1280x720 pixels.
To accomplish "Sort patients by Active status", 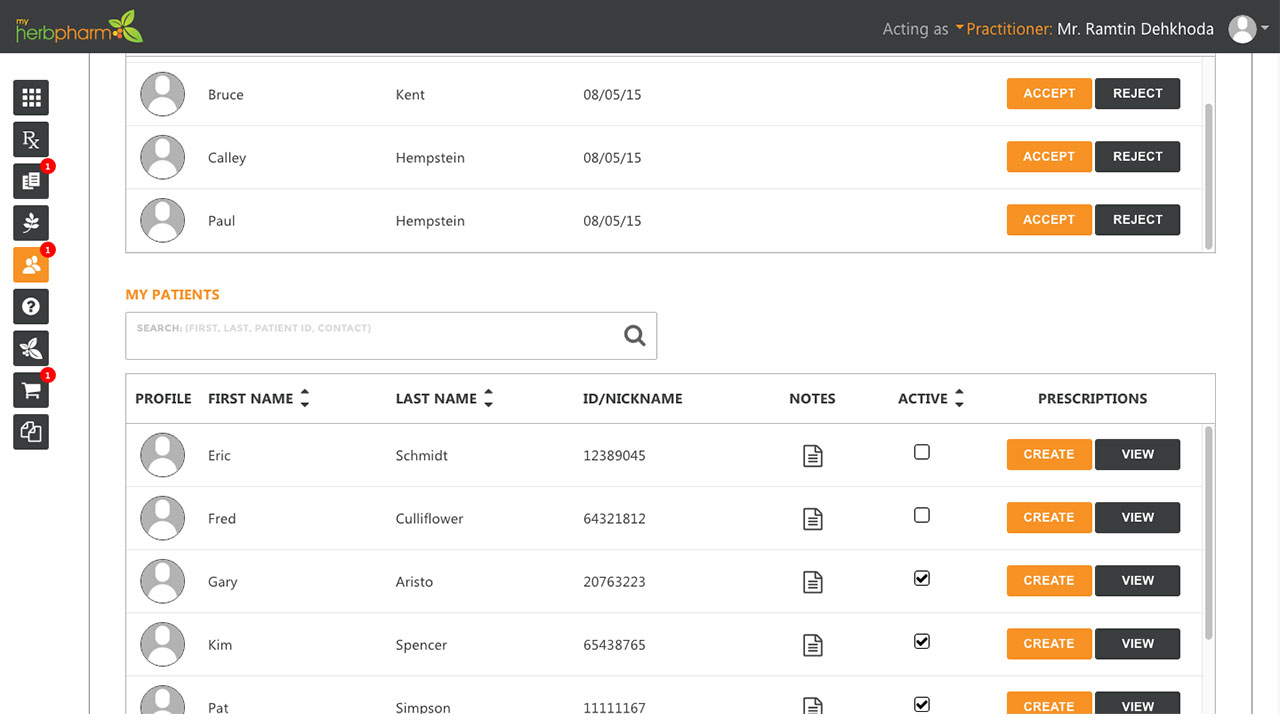I will coord(959,398).
